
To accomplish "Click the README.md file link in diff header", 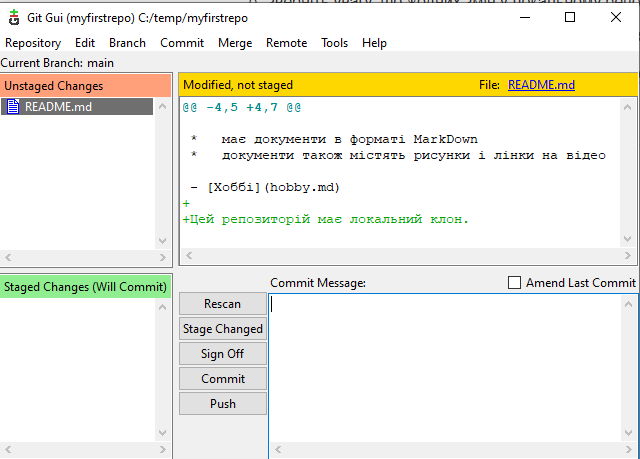I will (541, 85).
